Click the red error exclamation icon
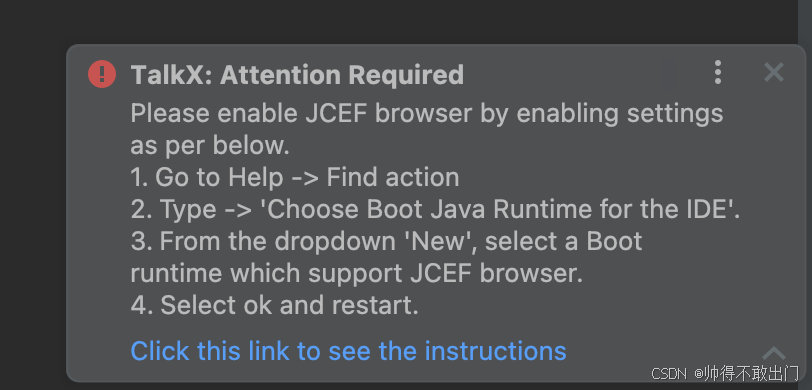Viewport: 812px width, 390px height. [102, 74]
